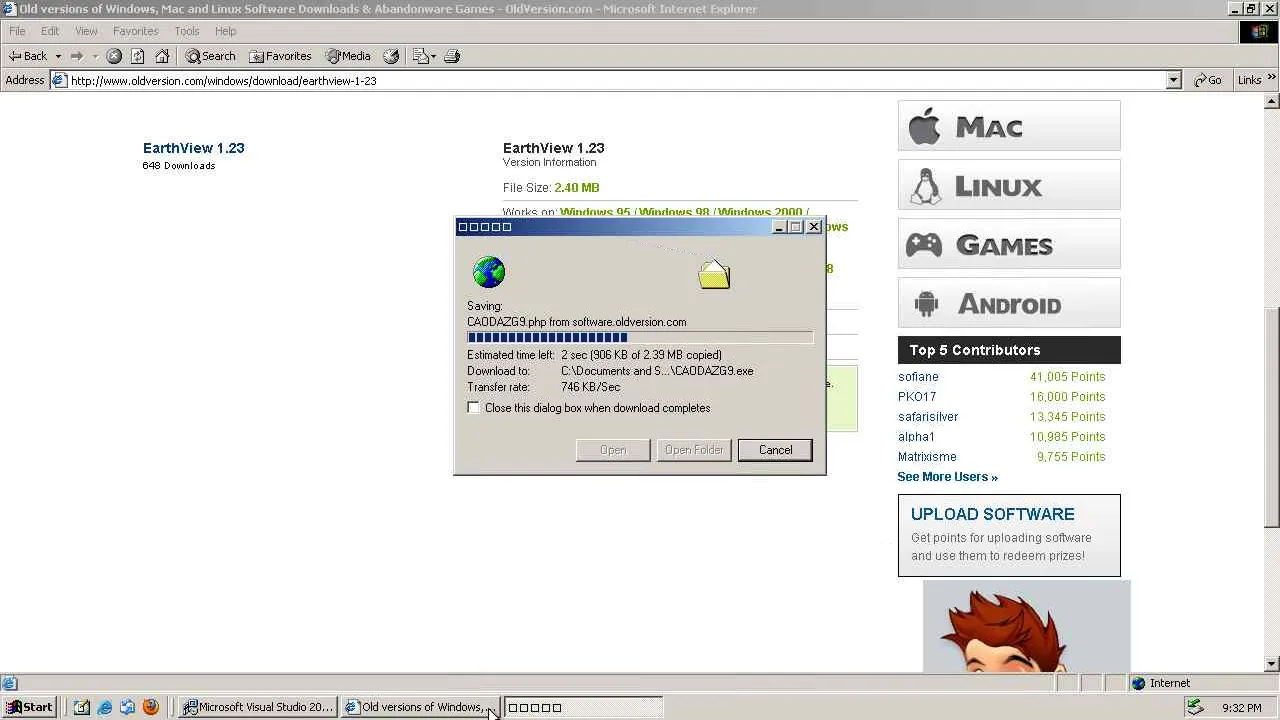Open the Tools menu
This screenshot has width=1280, height=720.
187,31
